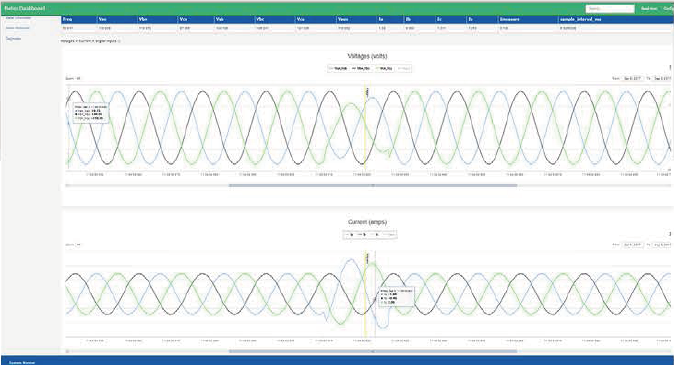Select zoom All on Voltages chart

[x=78, y=79]
